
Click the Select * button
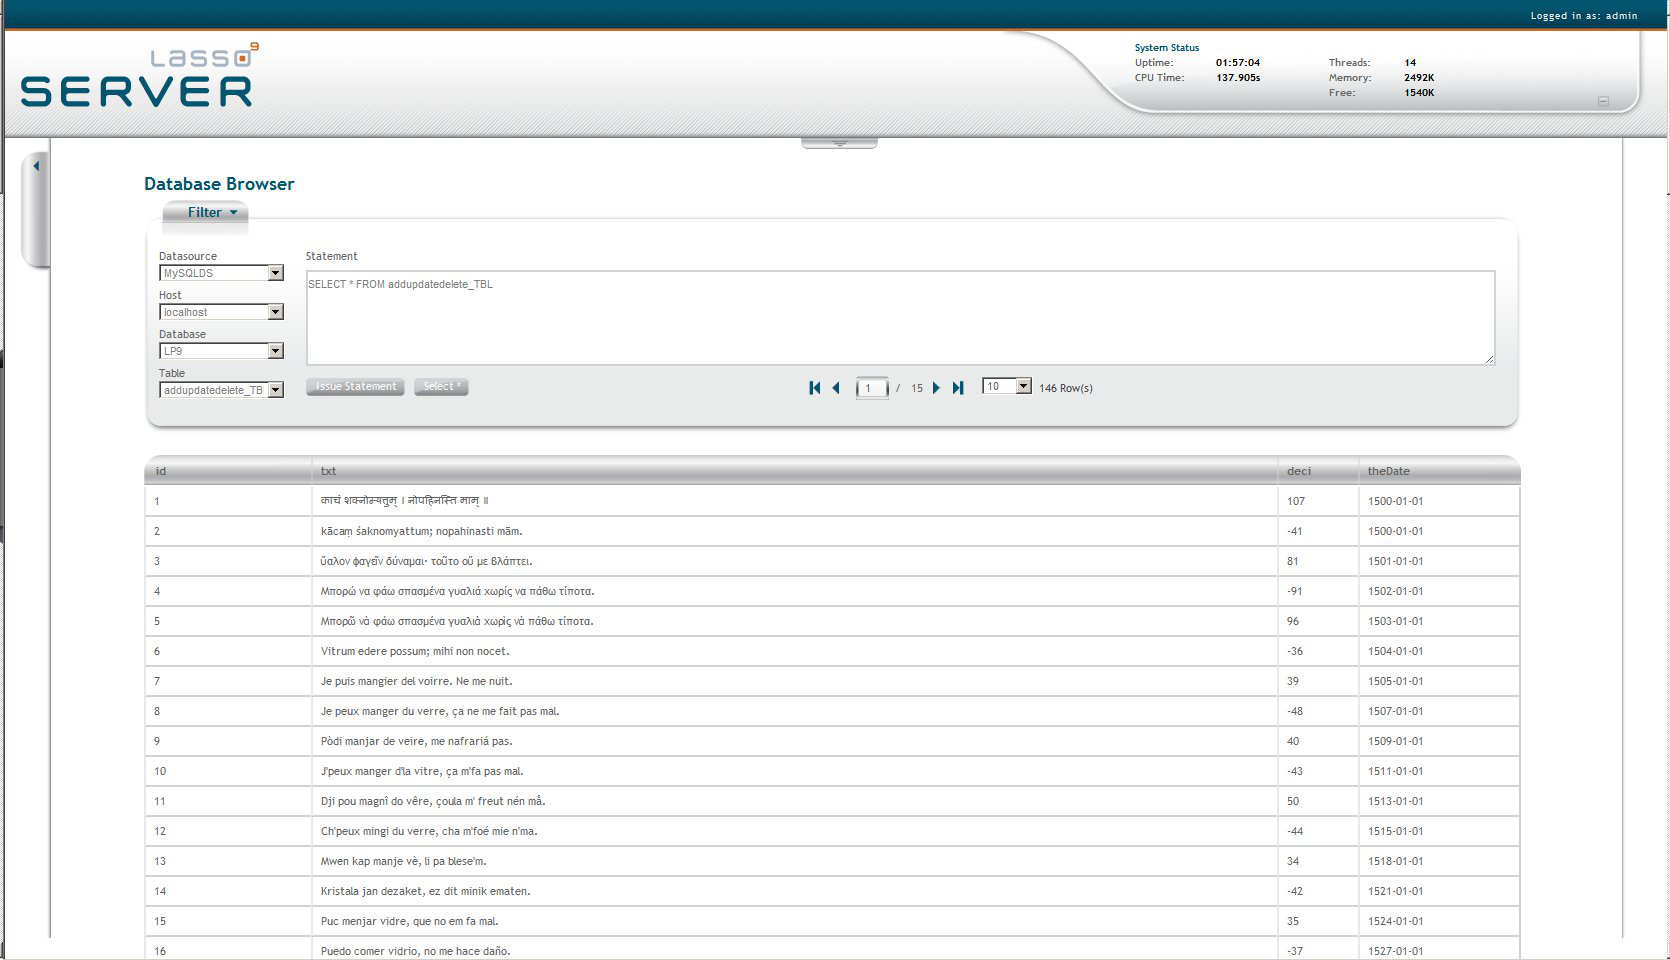tap(441, 387)
